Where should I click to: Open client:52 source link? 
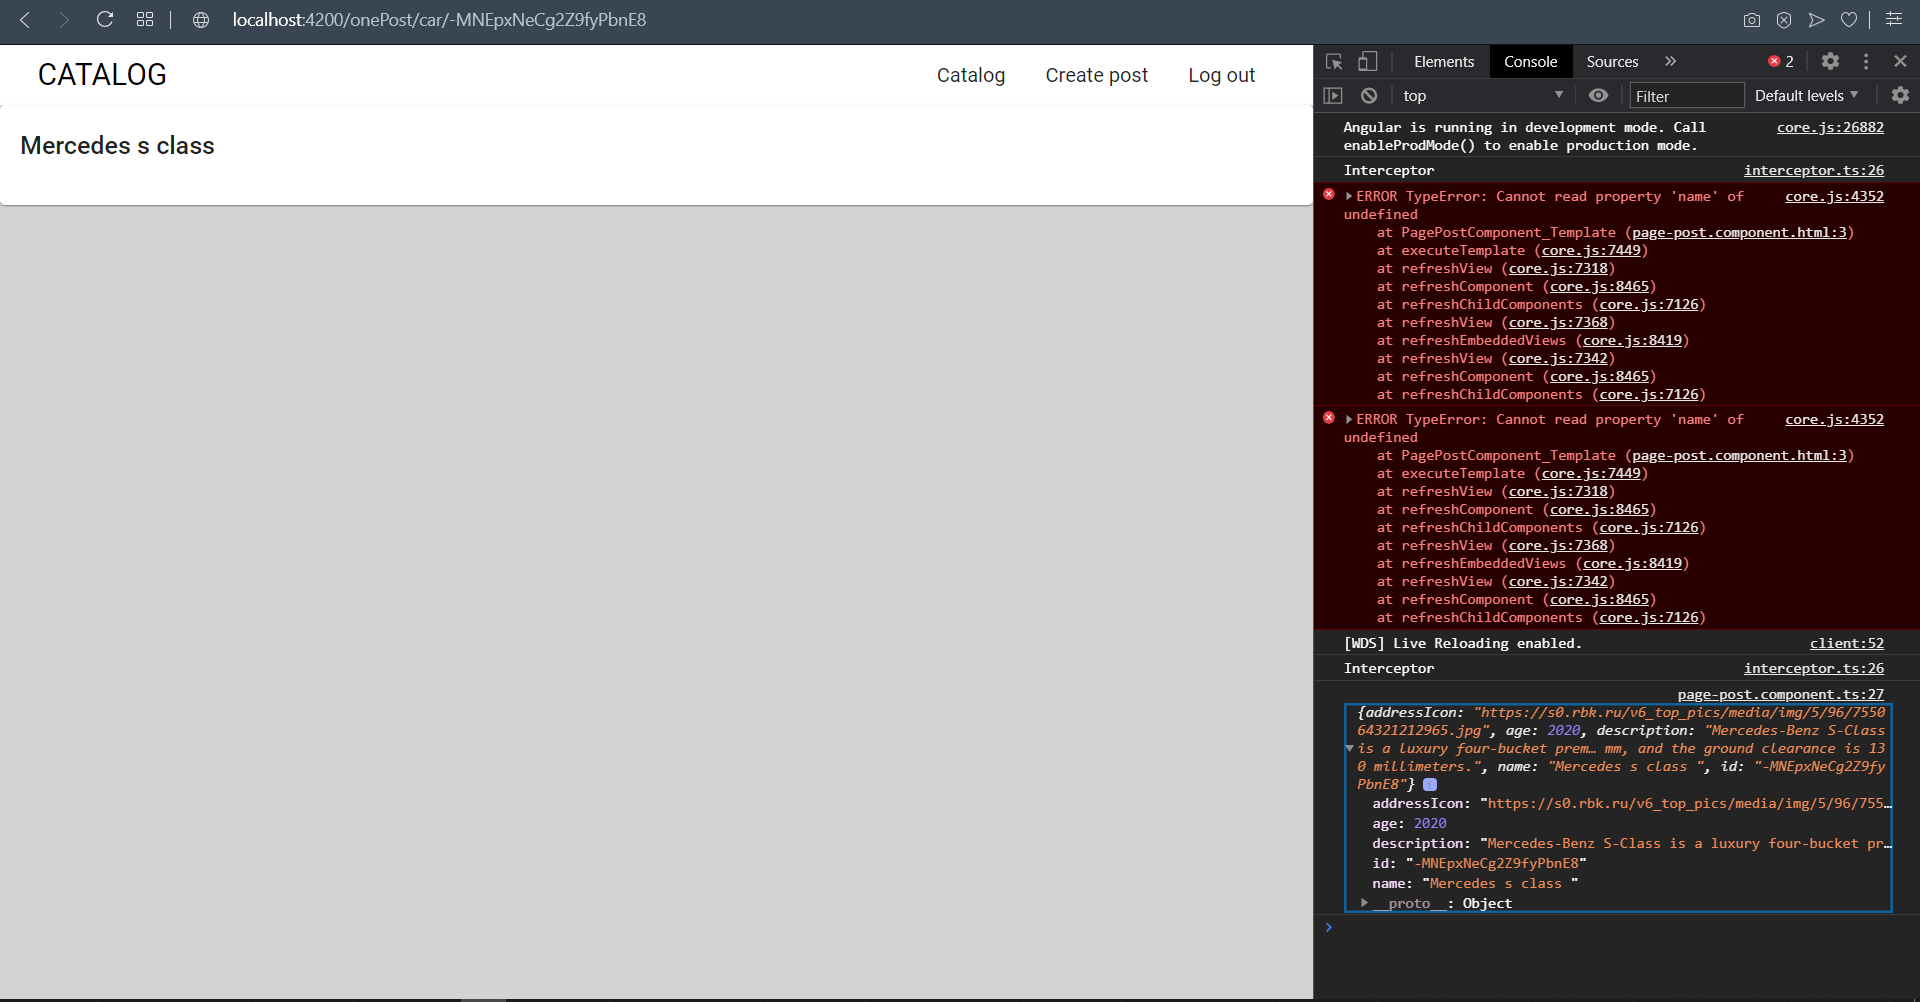[1846, 643]
